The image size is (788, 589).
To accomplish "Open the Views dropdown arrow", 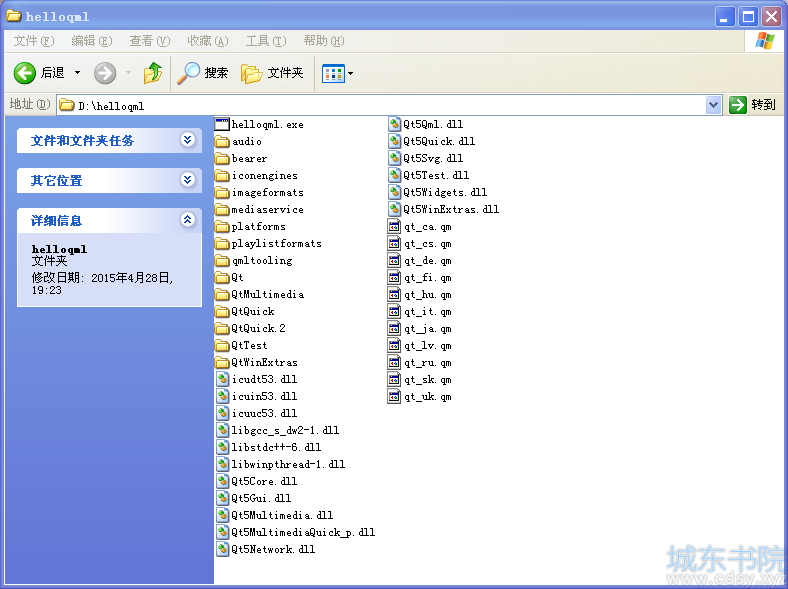I will 350,74.
